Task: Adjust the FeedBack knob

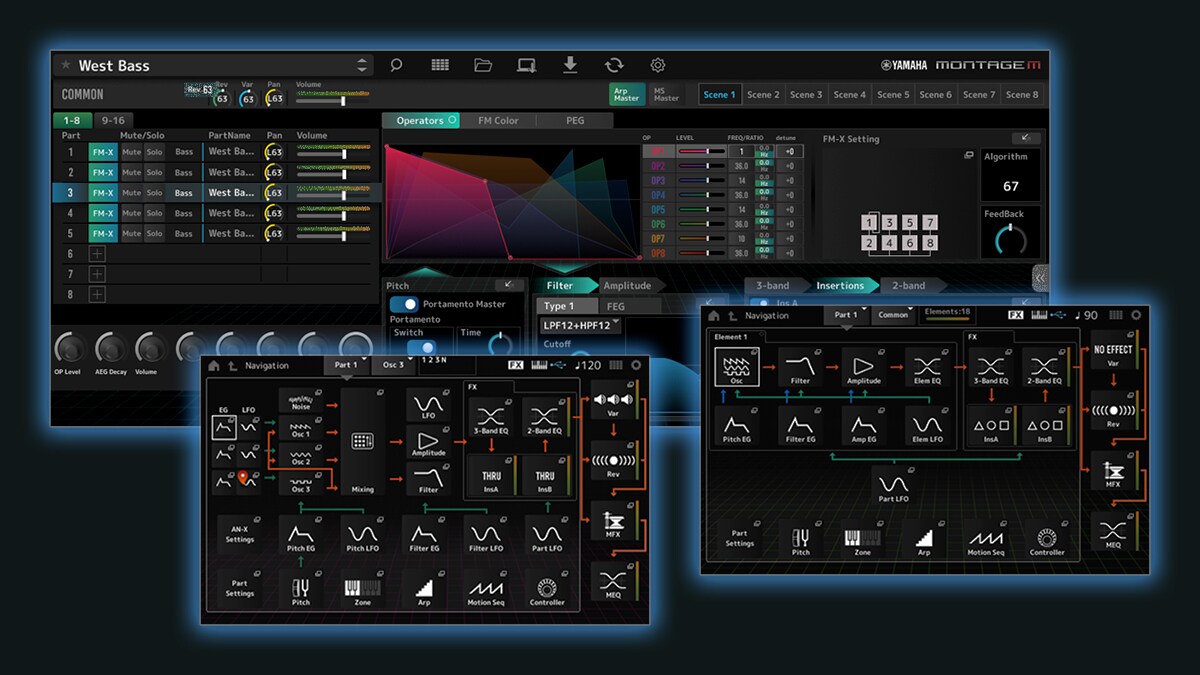Action: pos(1011,238)
